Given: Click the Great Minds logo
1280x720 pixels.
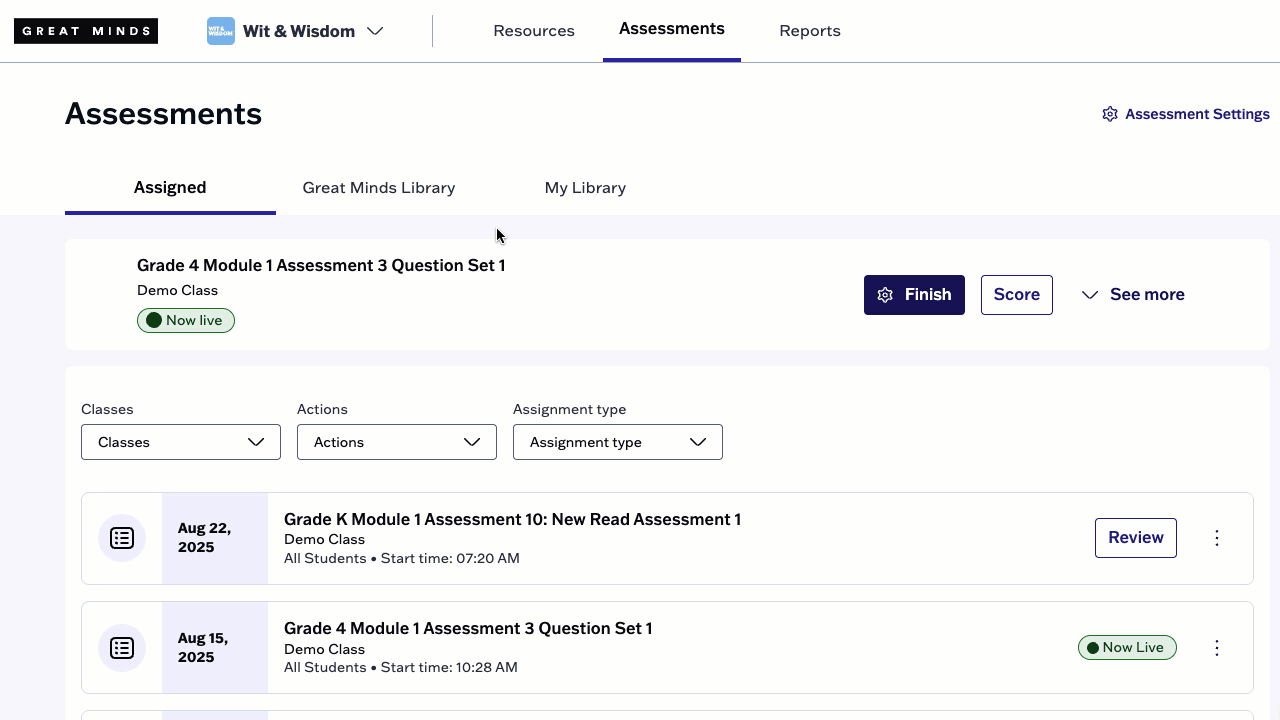Looking at the screenshot, I should (x=85, y=30).
